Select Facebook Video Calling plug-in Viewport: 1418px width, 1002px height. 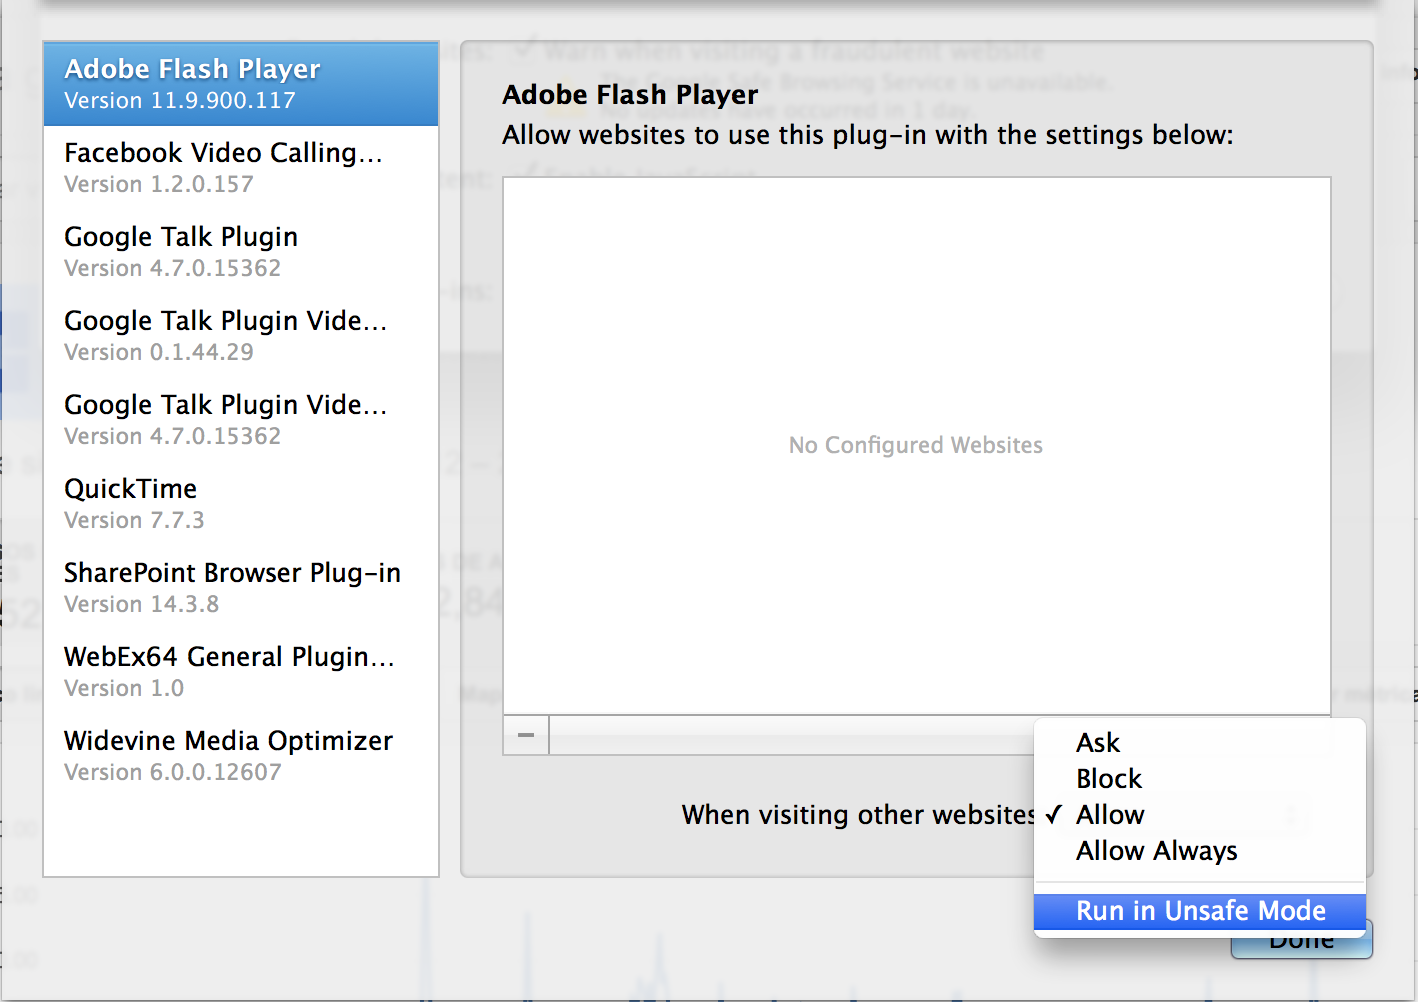(240, 168)
